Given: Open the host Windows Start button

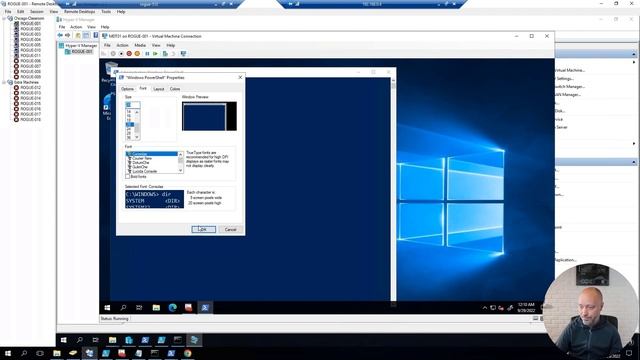Looking at the screenshot, I should (8, 353).
